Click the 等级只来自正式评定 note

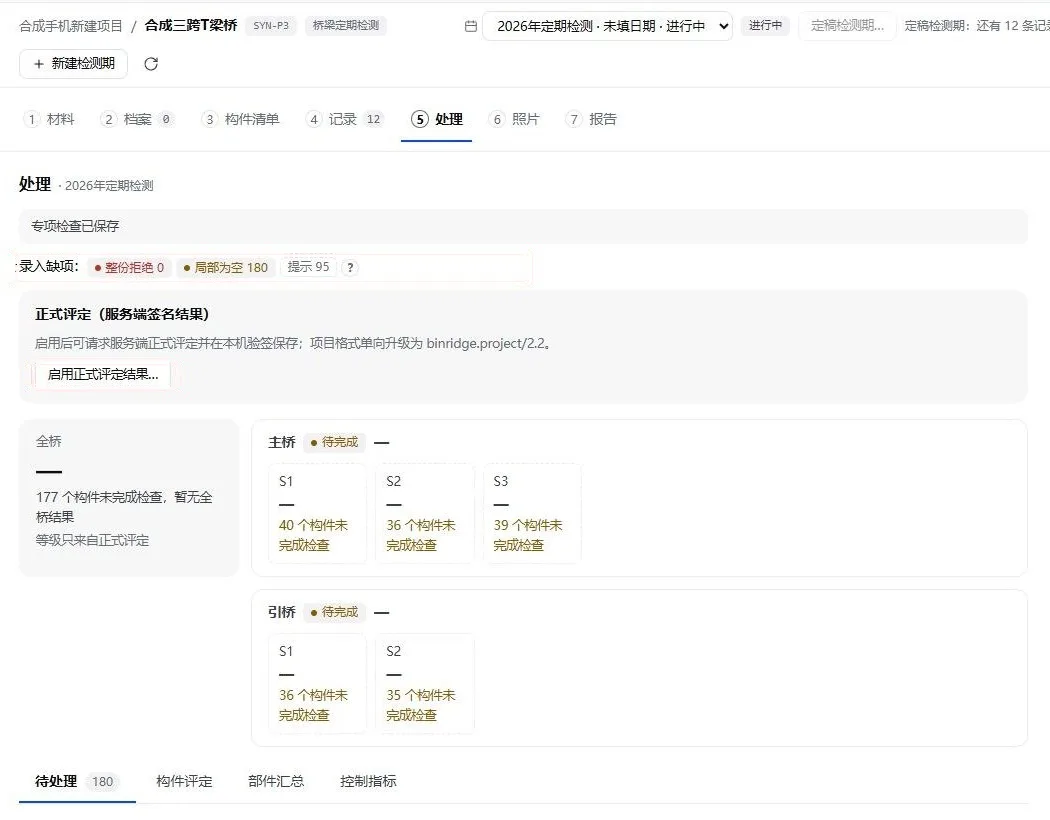tap(92, 540)
